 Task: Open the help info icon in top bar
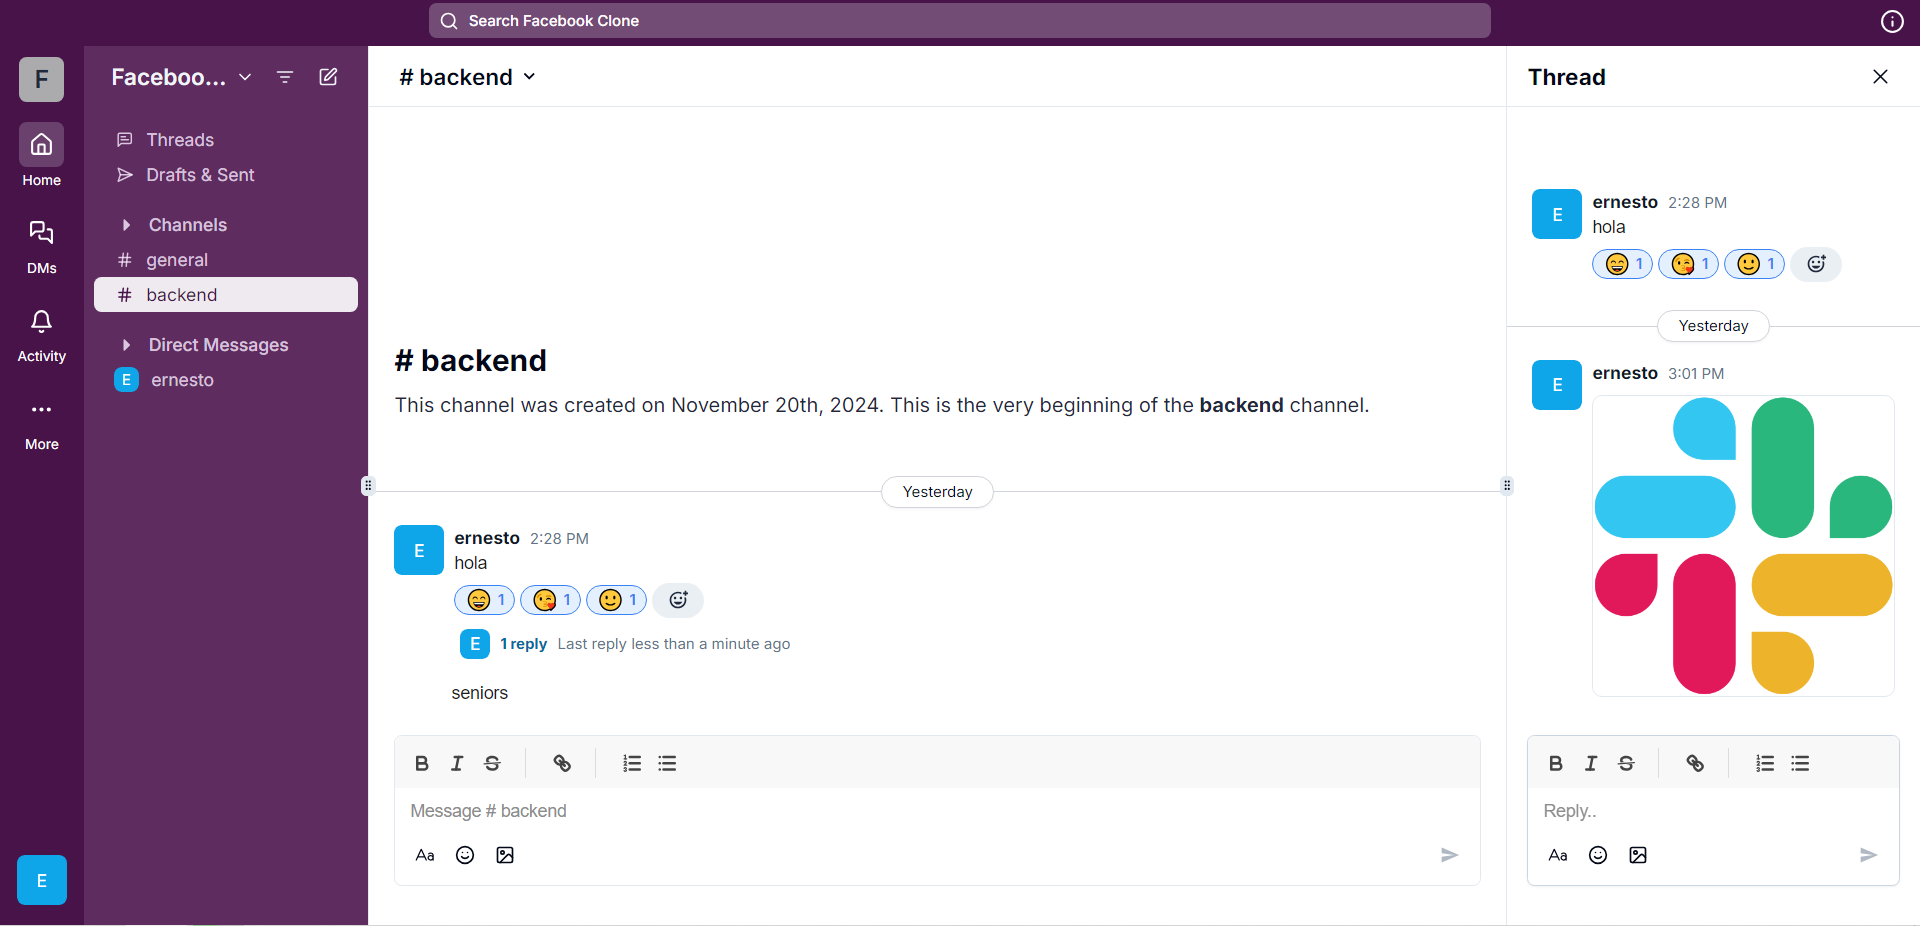(1892, 21)
